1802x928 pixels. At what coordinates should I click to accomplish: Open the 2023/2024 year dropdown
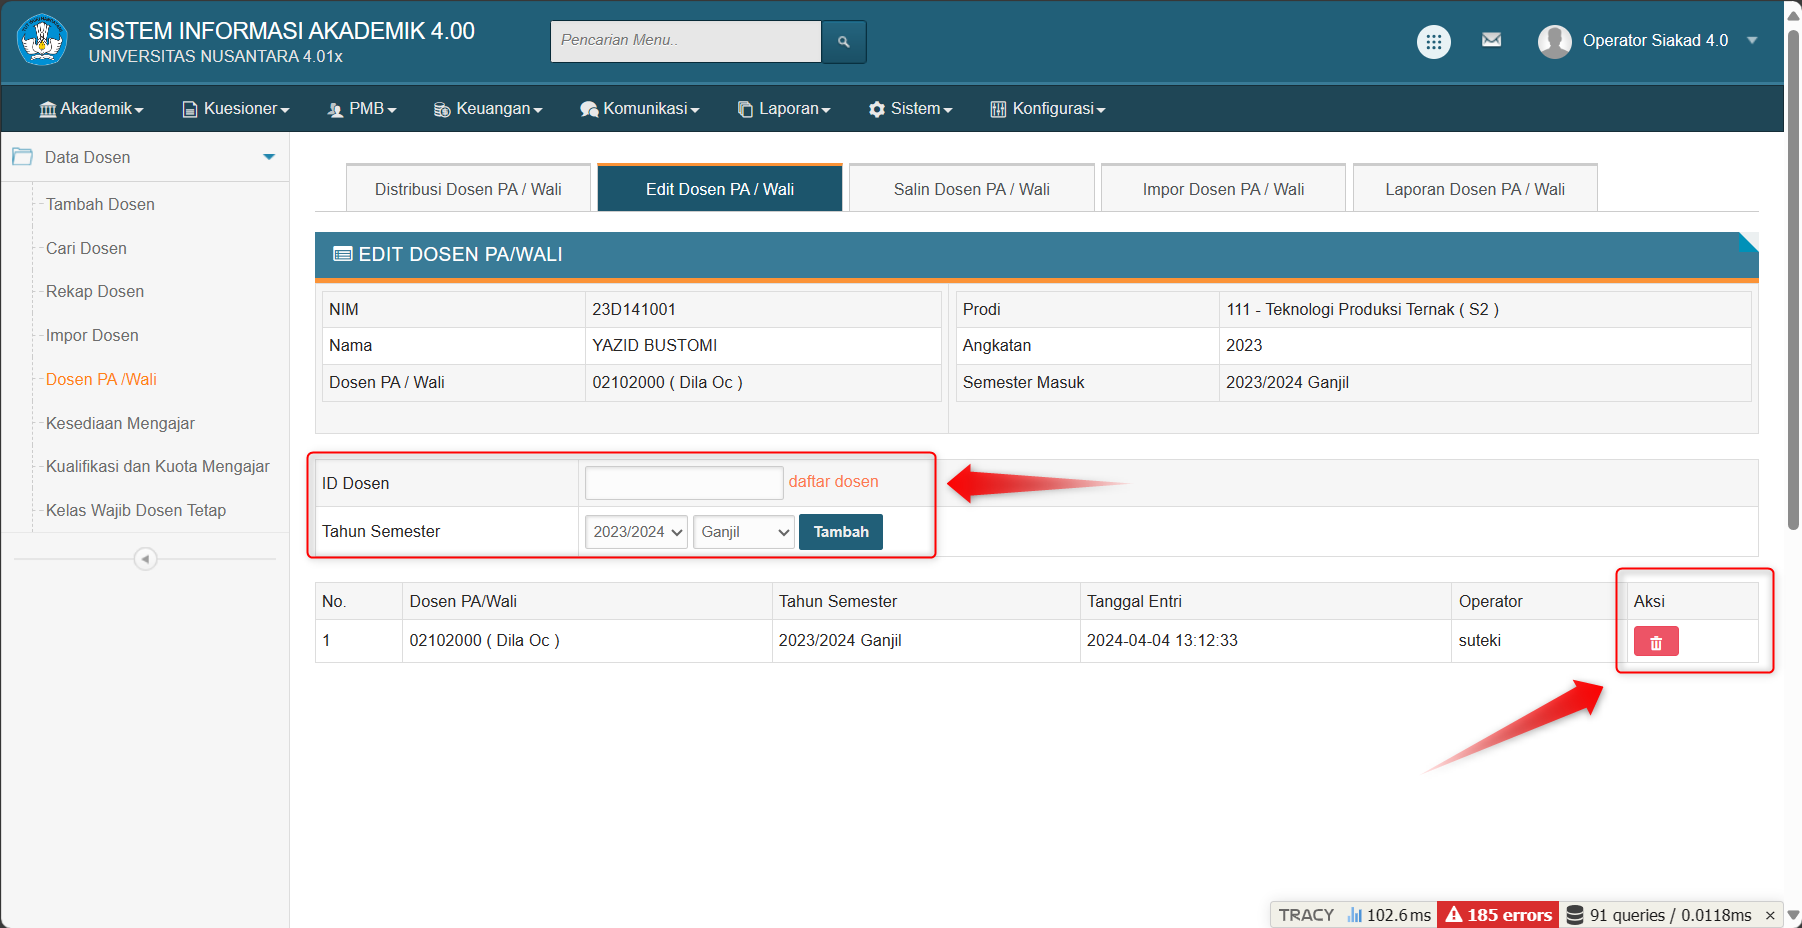coord(636,532)
